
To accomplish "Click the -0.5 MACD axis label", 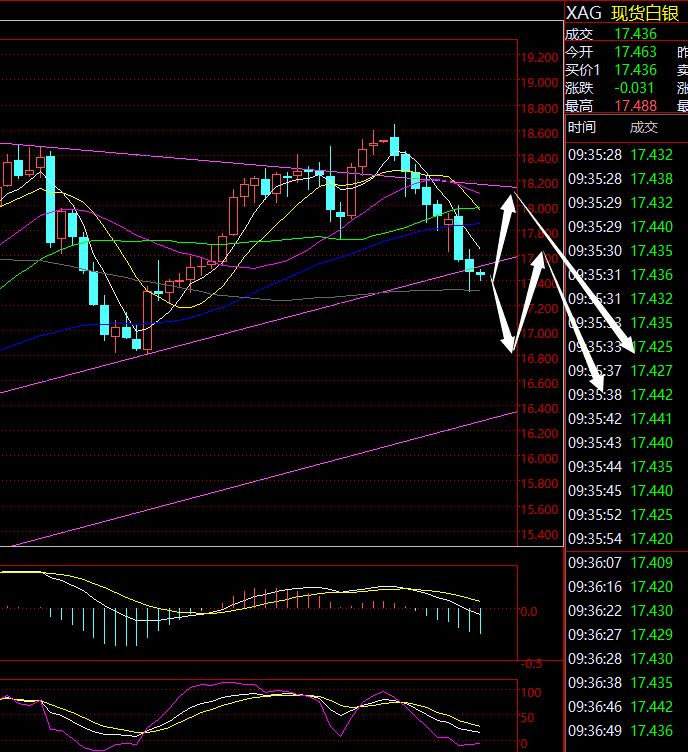I will [x=532, y=664].
